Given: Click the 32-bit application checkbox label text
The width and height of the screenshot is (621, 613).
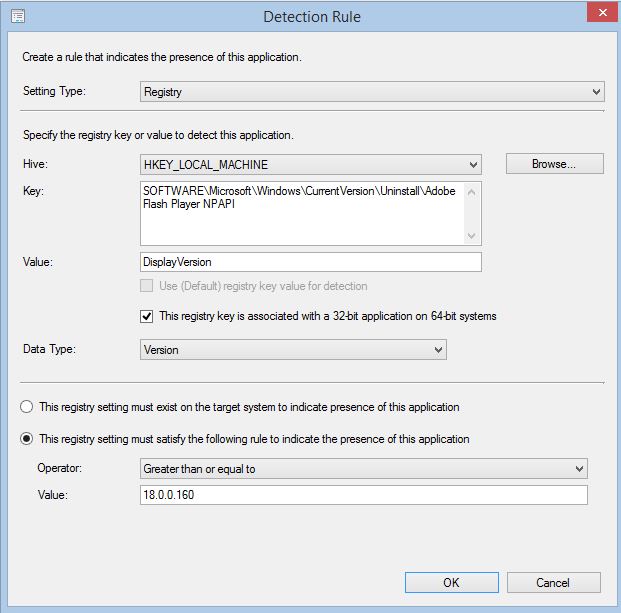Looking at the screenshot, I should coord(328,316).
